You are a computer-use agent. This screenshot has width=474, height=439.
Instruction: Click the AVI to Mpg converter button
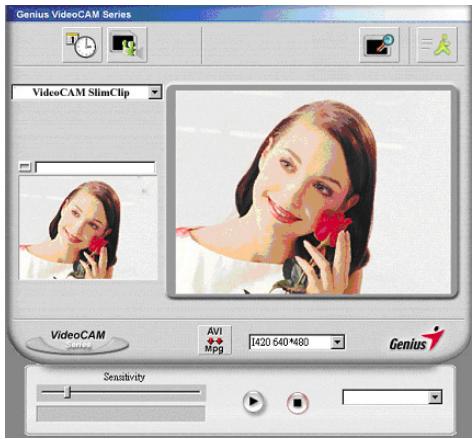point(215,340)
